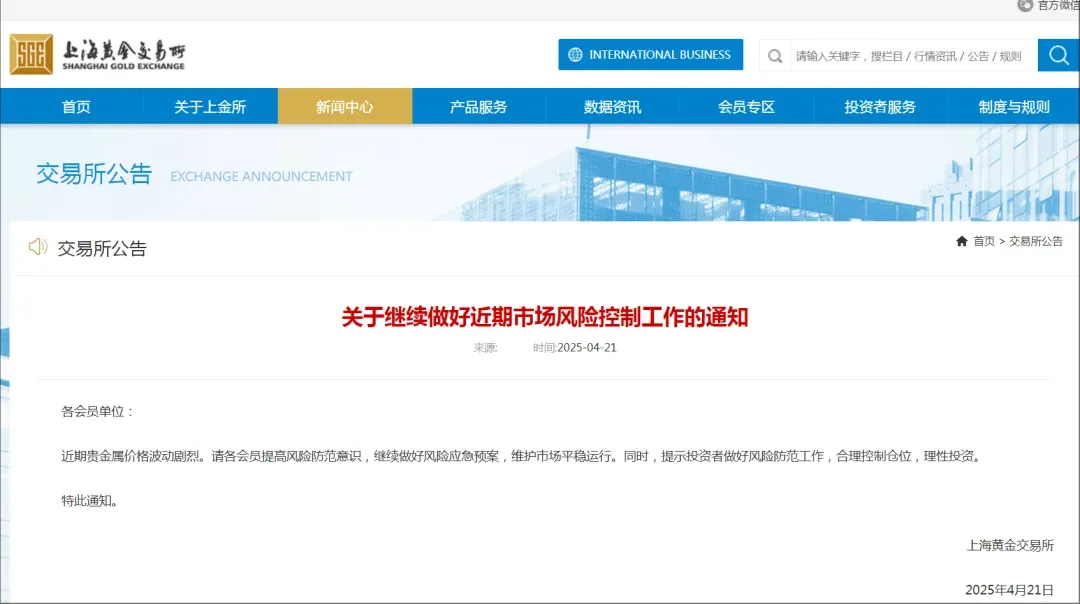Open the 关于上金所 navigation menu
Viewport: 1080px width, 604px height.
(210, 107)
